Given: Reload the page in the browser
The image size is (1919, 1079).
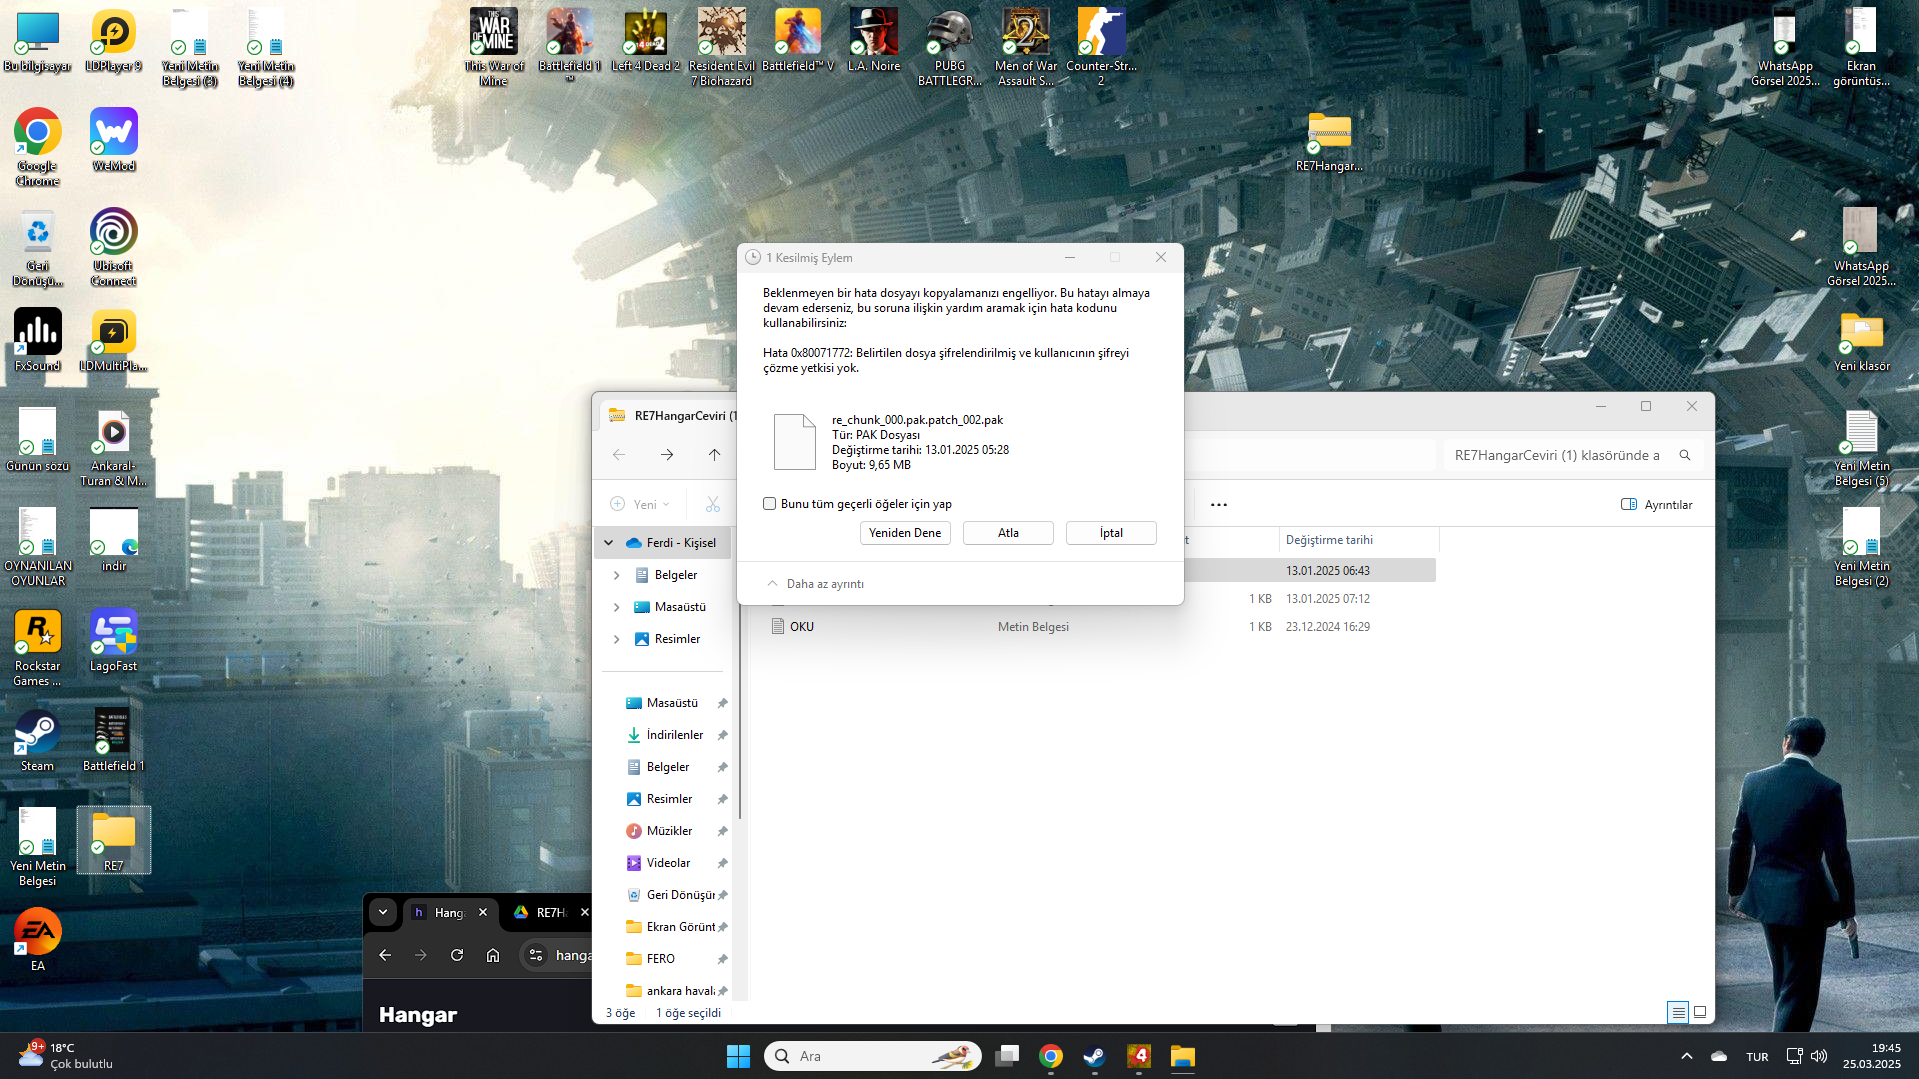Looking at the screenshot, I should 457,955.
